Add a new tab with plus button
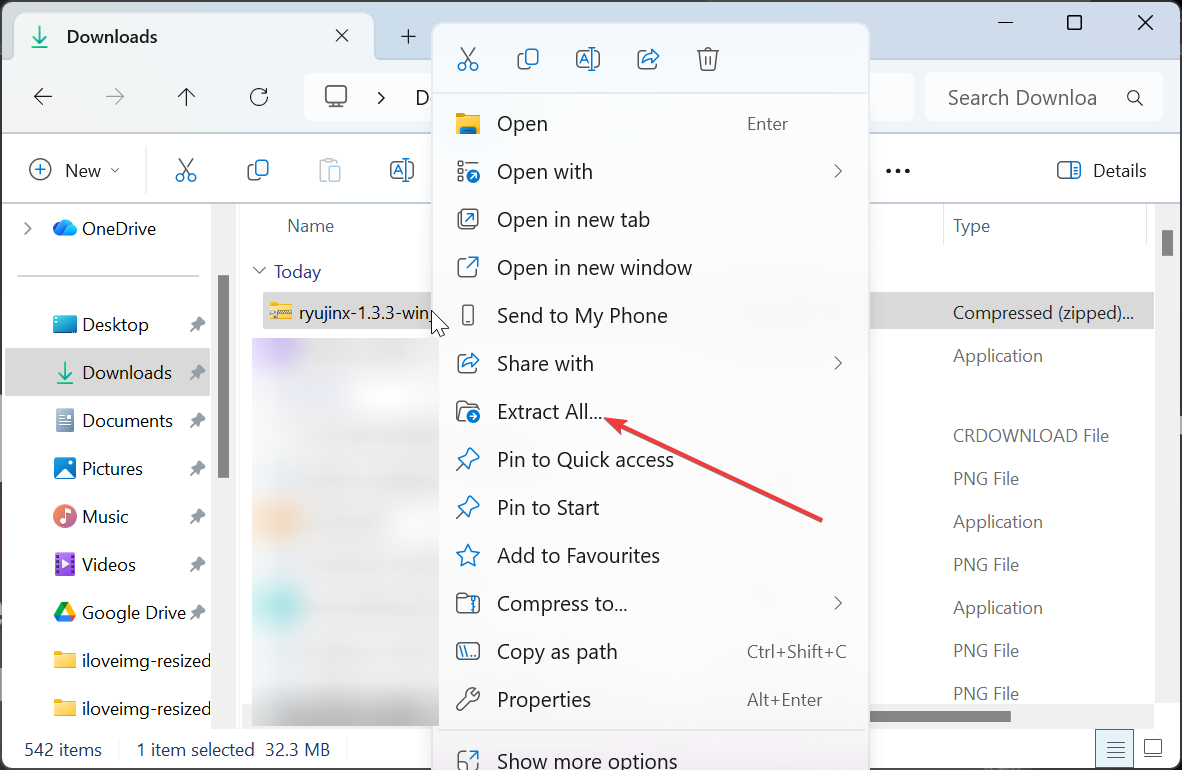1182x770 pixels. point(408,36)
